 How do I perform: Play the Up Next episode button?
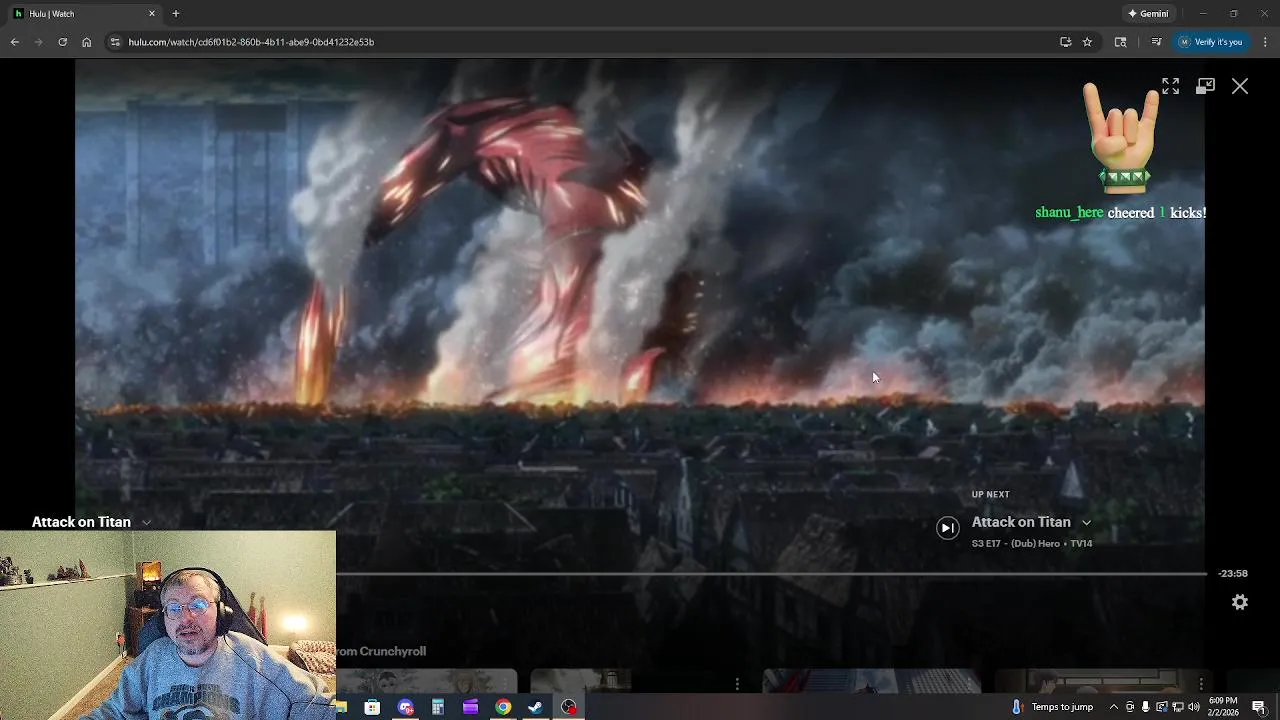(947, 528)
